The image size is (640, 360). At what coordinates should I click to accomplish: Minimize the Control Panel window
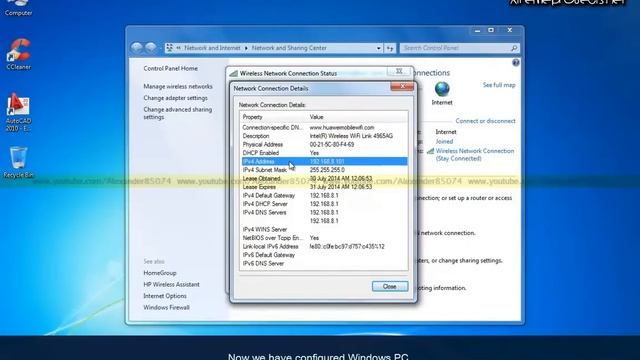[x=477, y=31]
